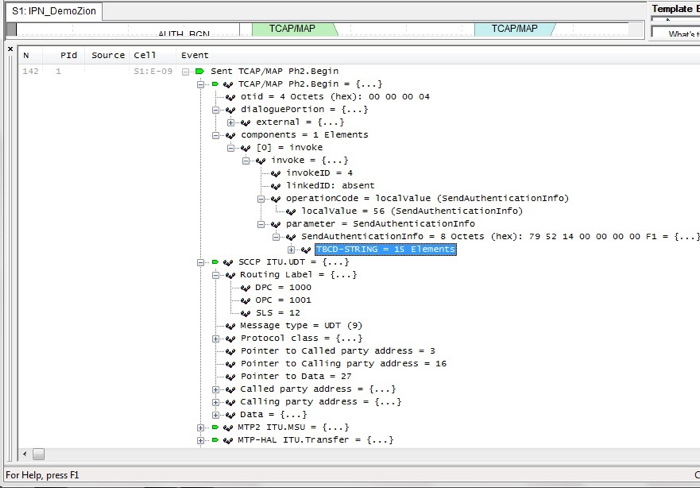Viewport: 700px width, 488px height.
Task: Click the icon beside linkedID: absent
Action: point(275,186)
